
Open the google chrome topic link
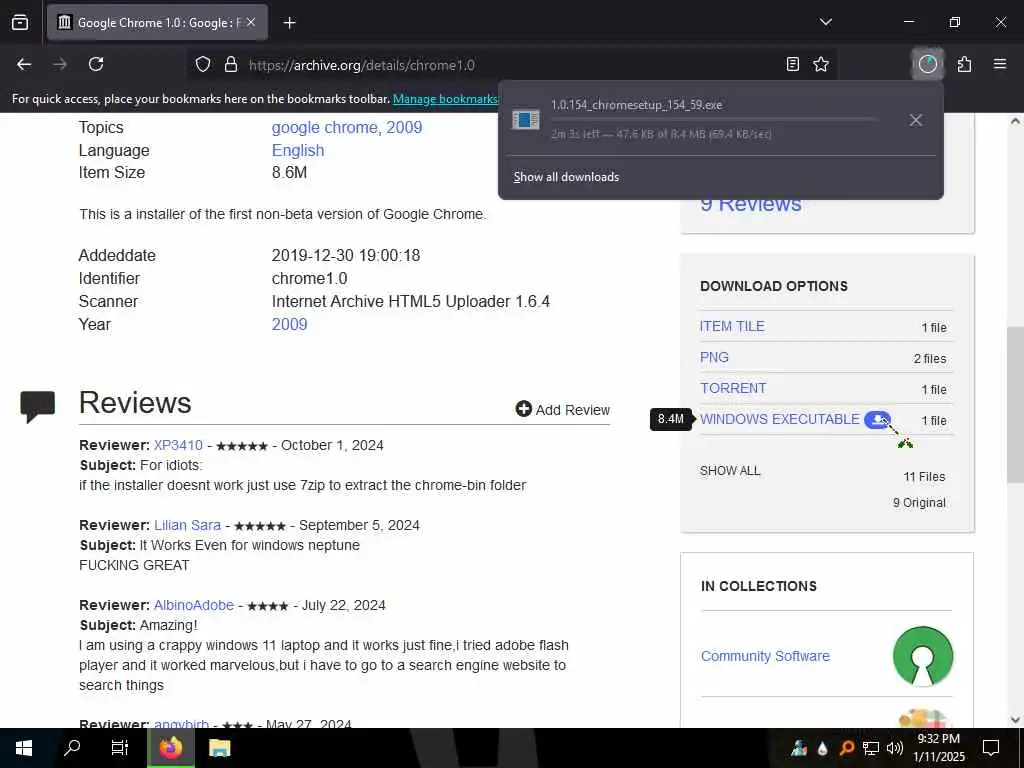(324, 127)
